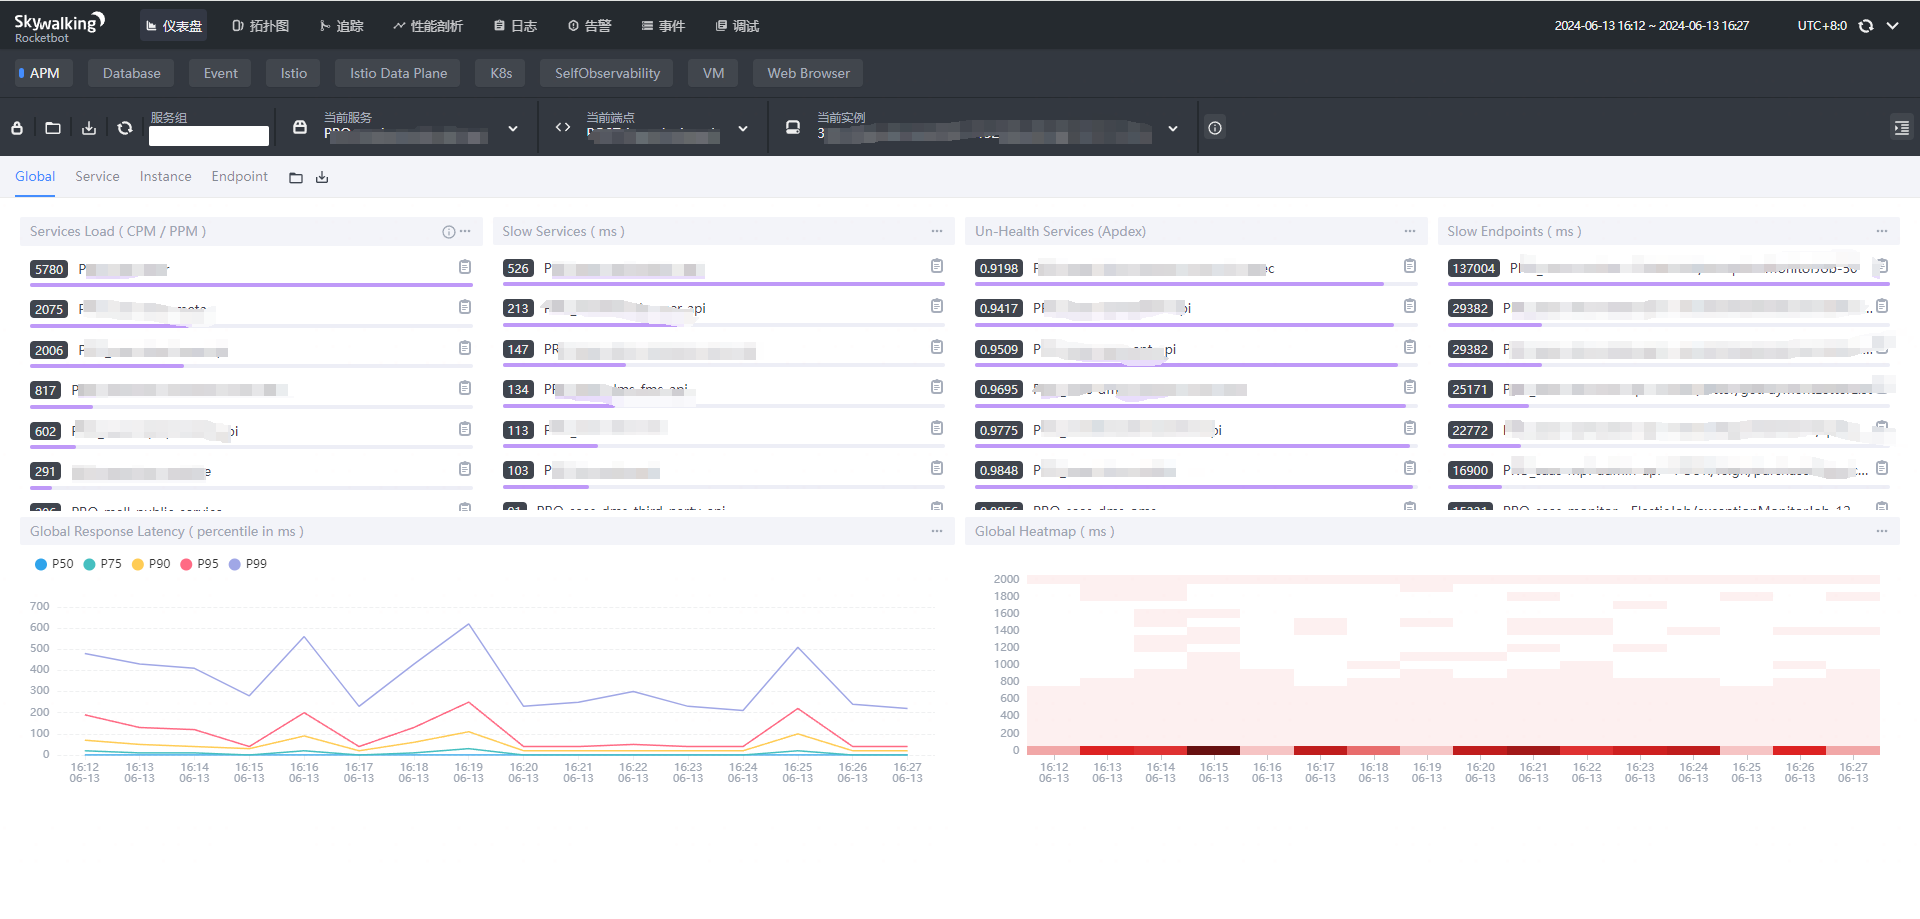
Task: Open Services Load panel more options
Action: coord(465,231)
